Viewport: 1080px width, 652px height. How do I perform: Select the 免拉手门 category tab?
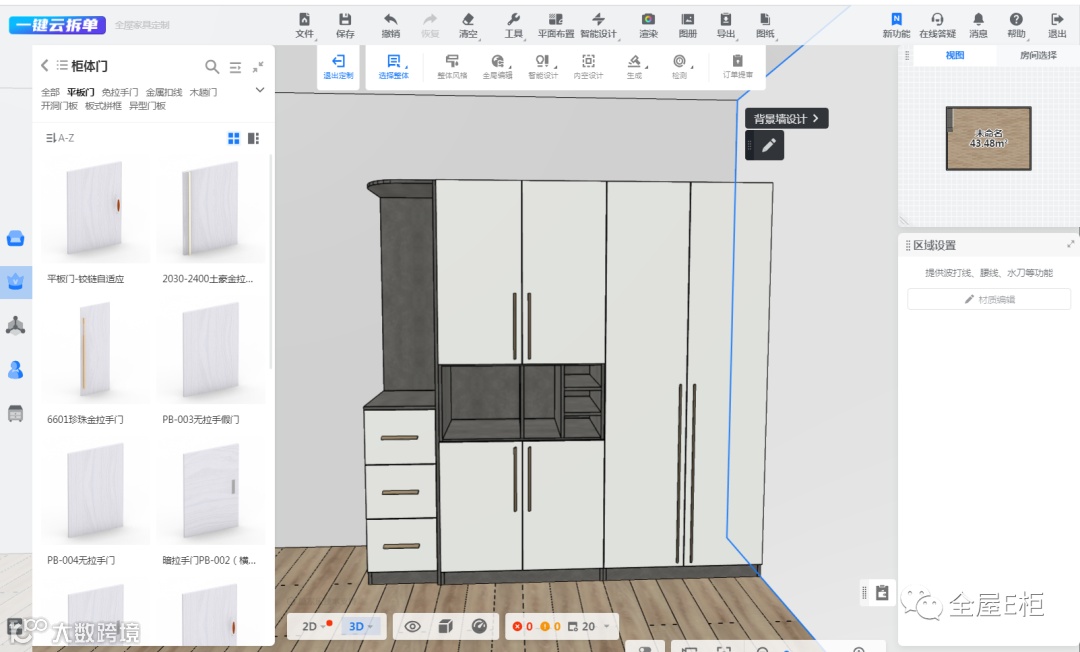pos(120,92)
